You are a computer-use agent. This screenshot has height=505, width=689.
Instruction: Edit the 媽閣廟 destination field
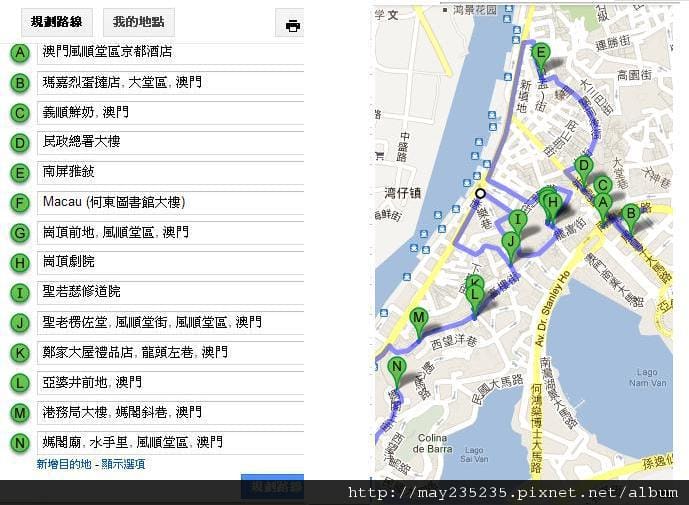[x=170, y=443]
